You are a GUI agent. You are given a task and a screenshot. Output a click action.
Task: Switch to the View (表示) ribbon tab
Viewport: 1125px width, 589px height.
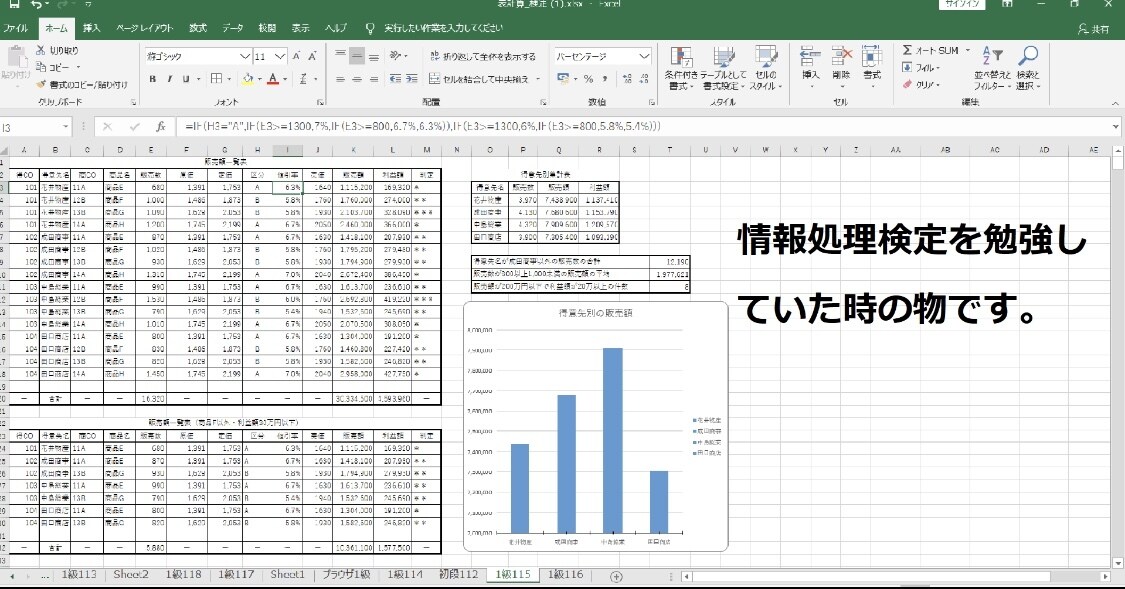(301, 28)
